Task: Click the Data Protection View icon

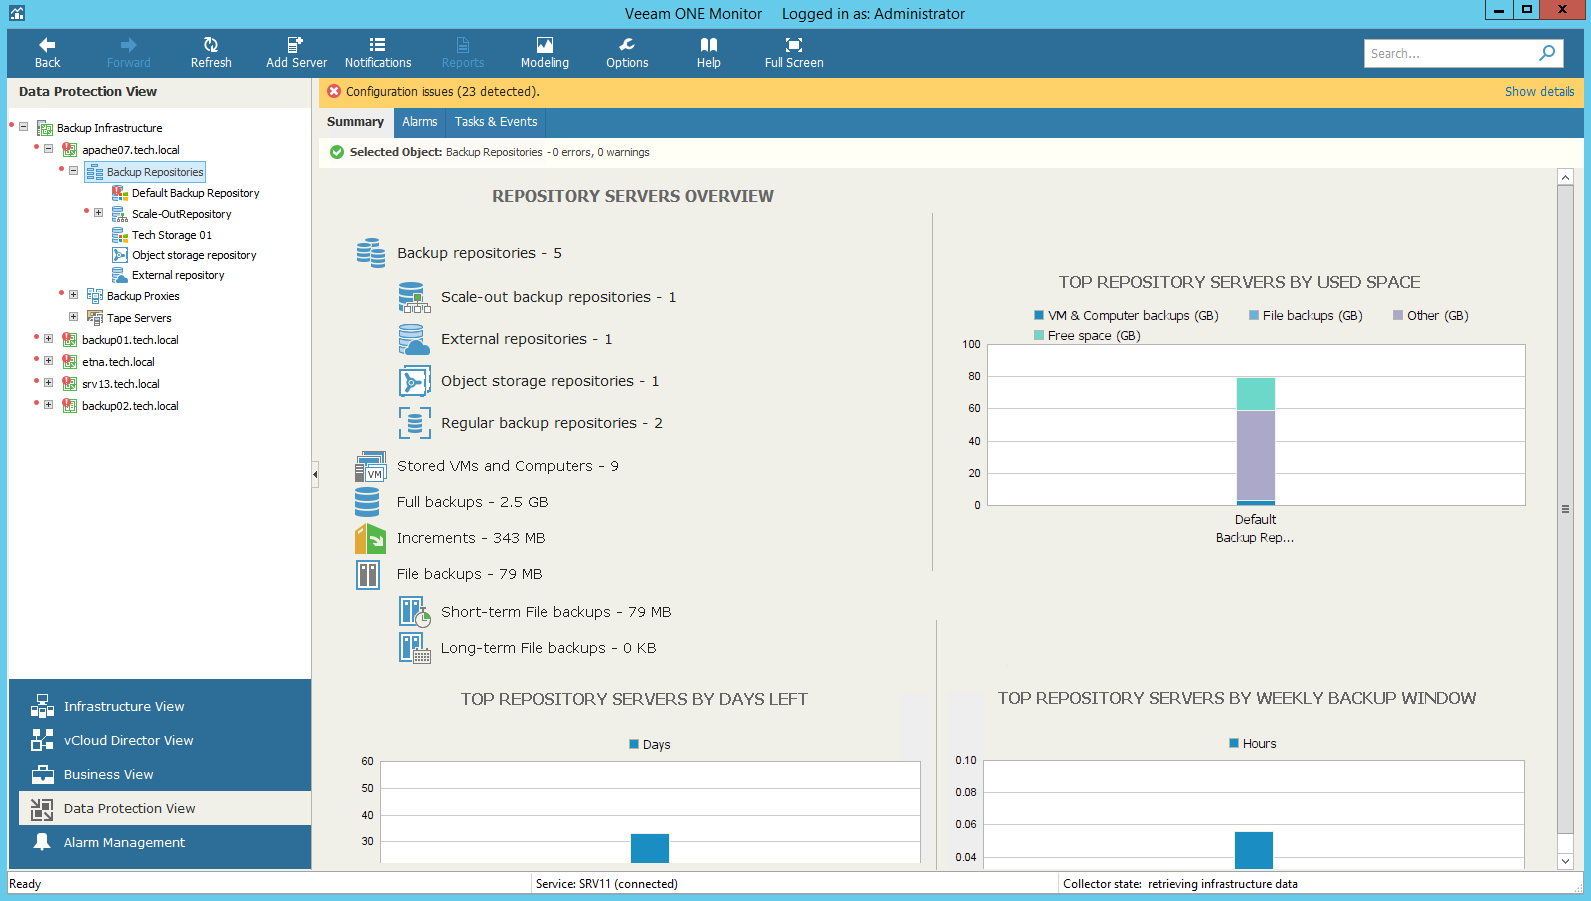Action: [x=42, y=808]
